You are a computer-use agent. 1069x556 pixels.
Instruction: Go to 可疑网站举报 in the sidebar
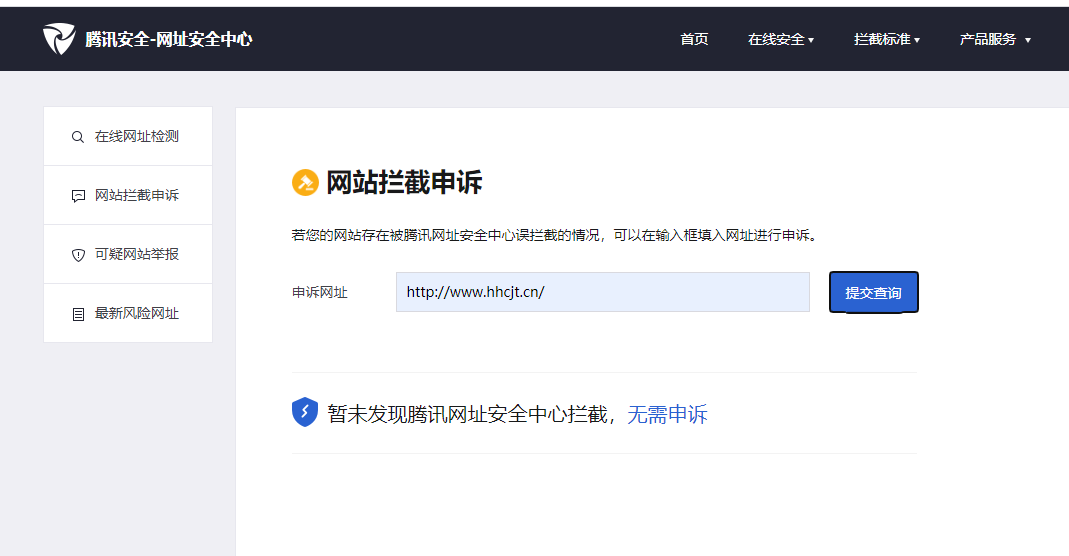pyautogui.click(x=128, y=254)
